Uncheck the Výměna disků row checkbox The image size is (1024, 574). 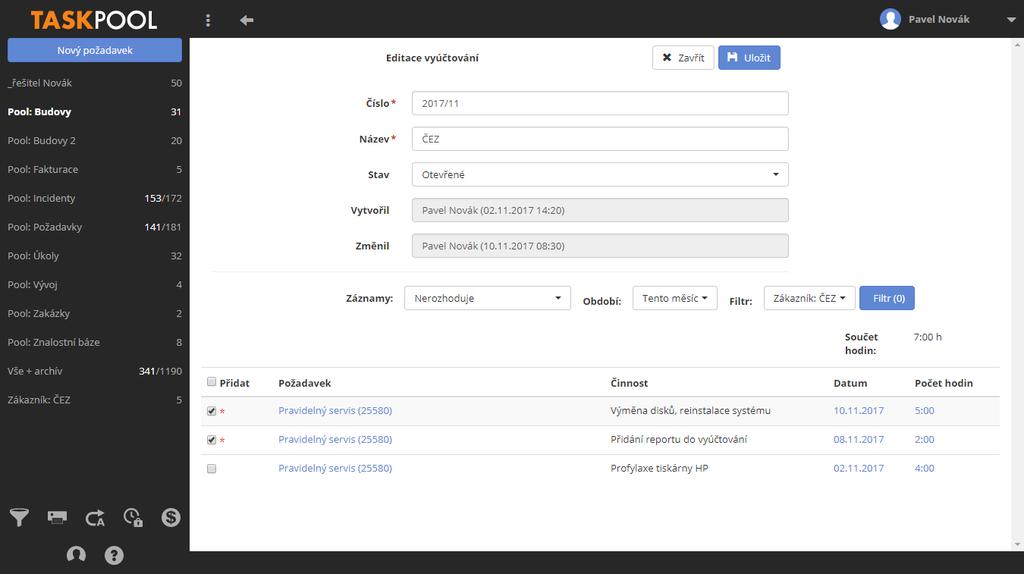[x=212, y=411]
